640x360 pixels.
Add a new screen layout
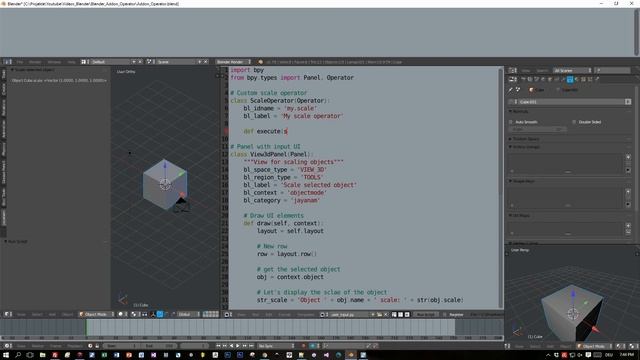pyautogui.click(x=133, y=62)
